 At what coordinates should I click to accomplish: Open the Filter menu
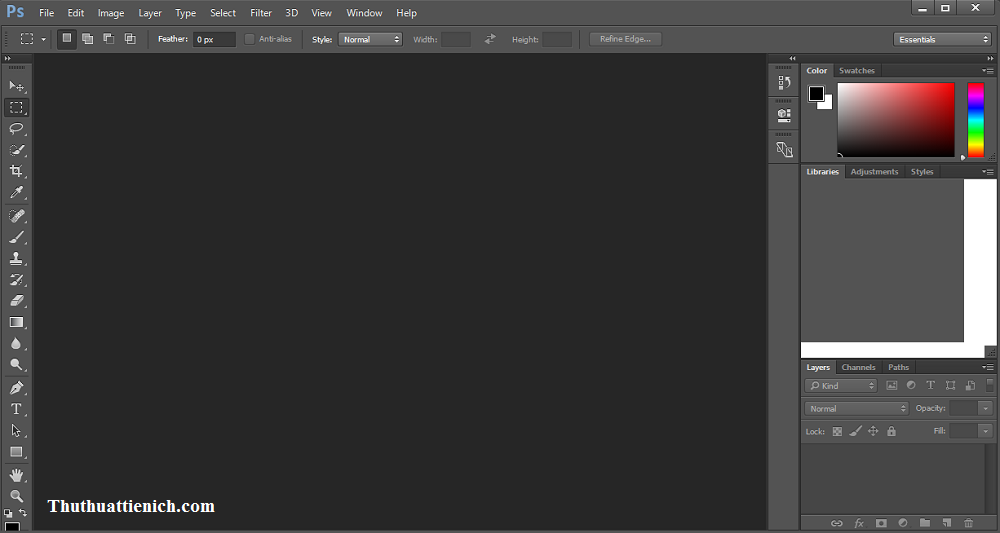click(x=261, y=13)
